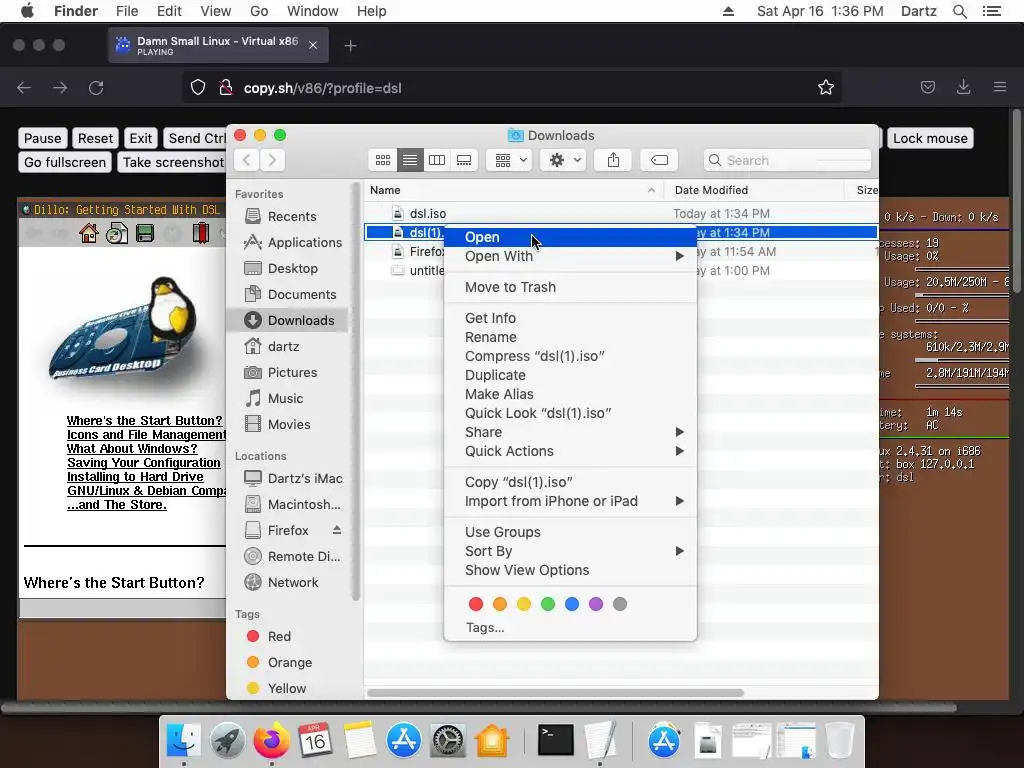Click the Lock mouse button
The width and height of the screenshot is (1024, 768).
pos(930,138)
